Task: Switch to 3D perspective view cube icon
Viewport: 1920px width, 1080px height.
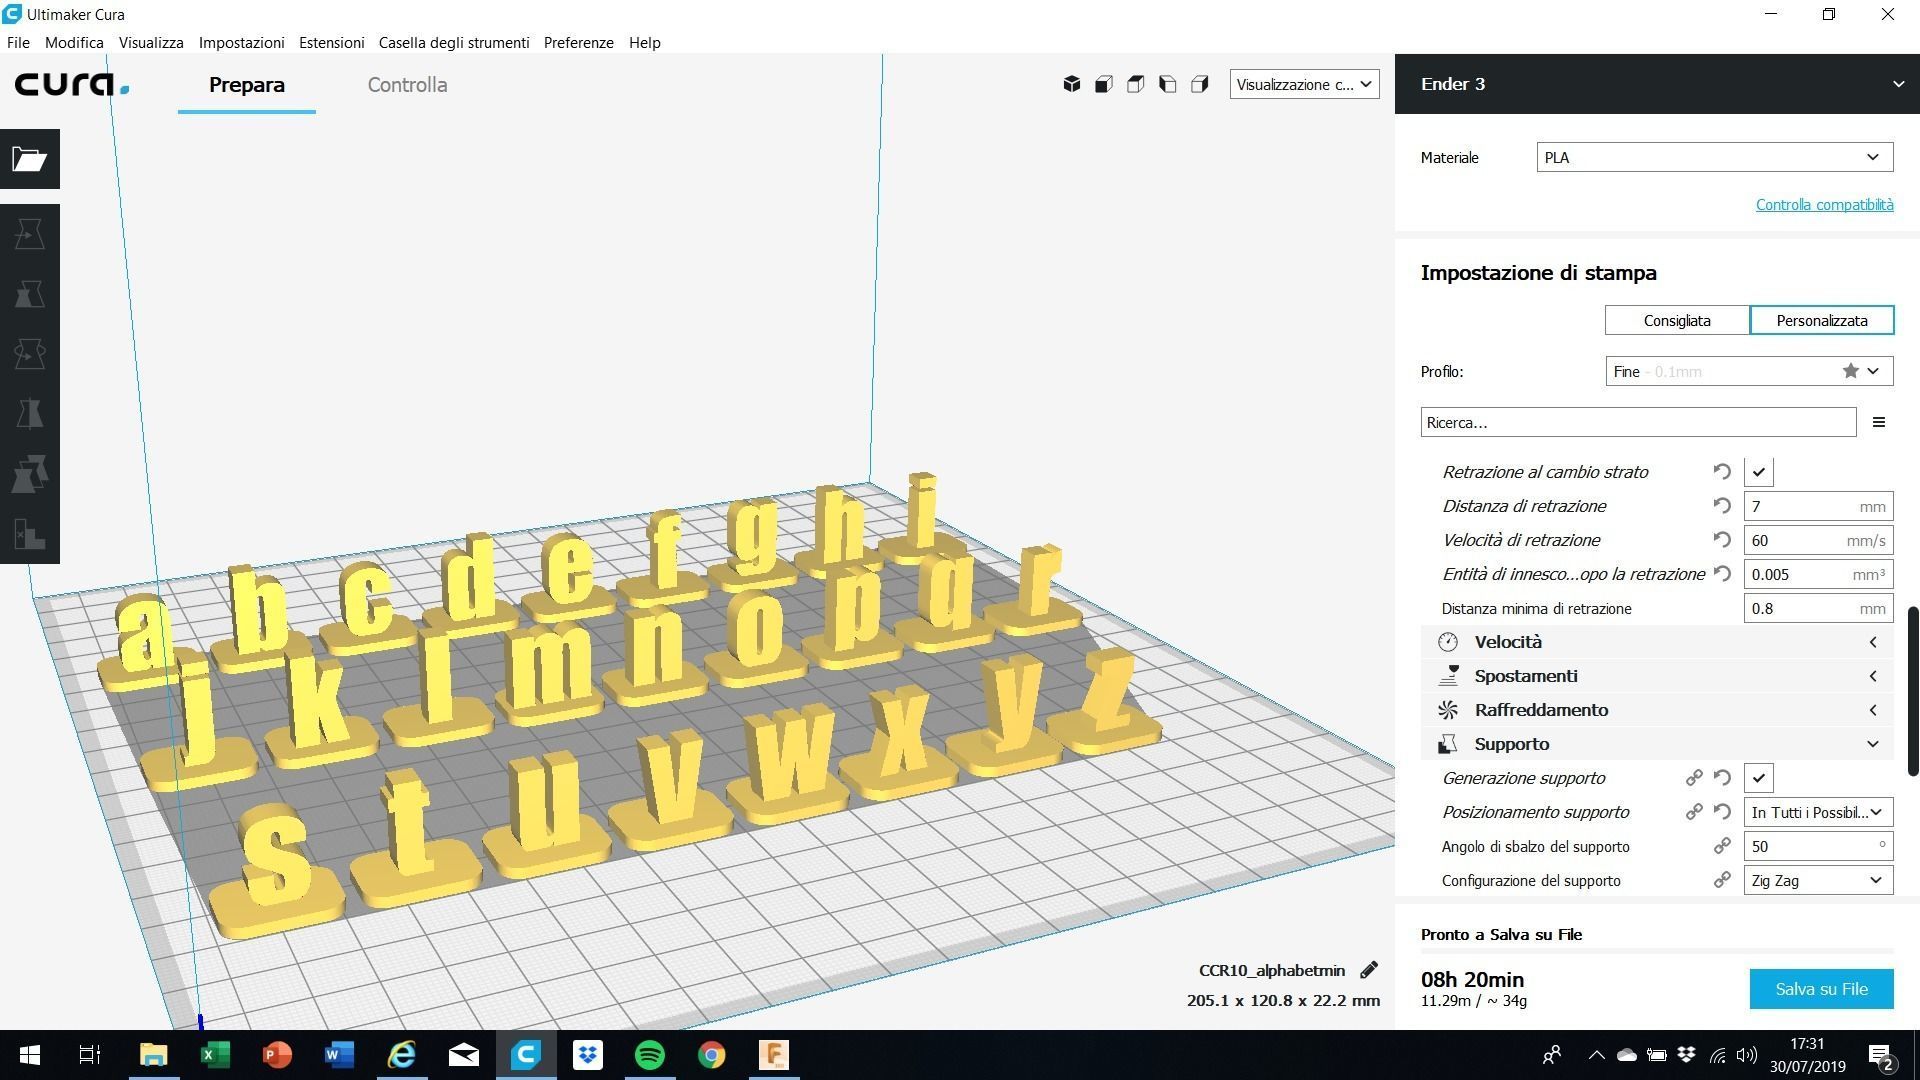Action: coord(1072,84)
